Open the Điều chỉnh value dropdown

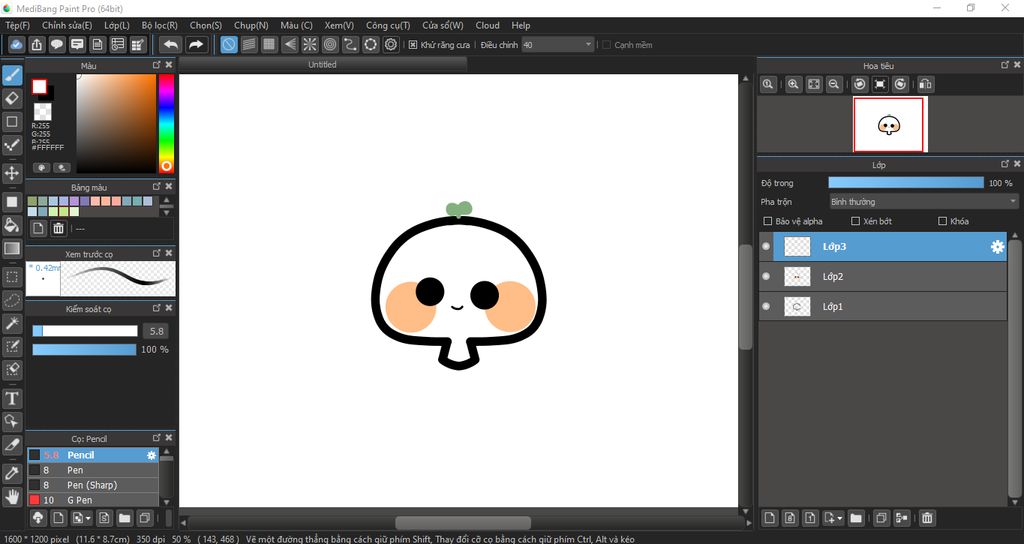558,45
